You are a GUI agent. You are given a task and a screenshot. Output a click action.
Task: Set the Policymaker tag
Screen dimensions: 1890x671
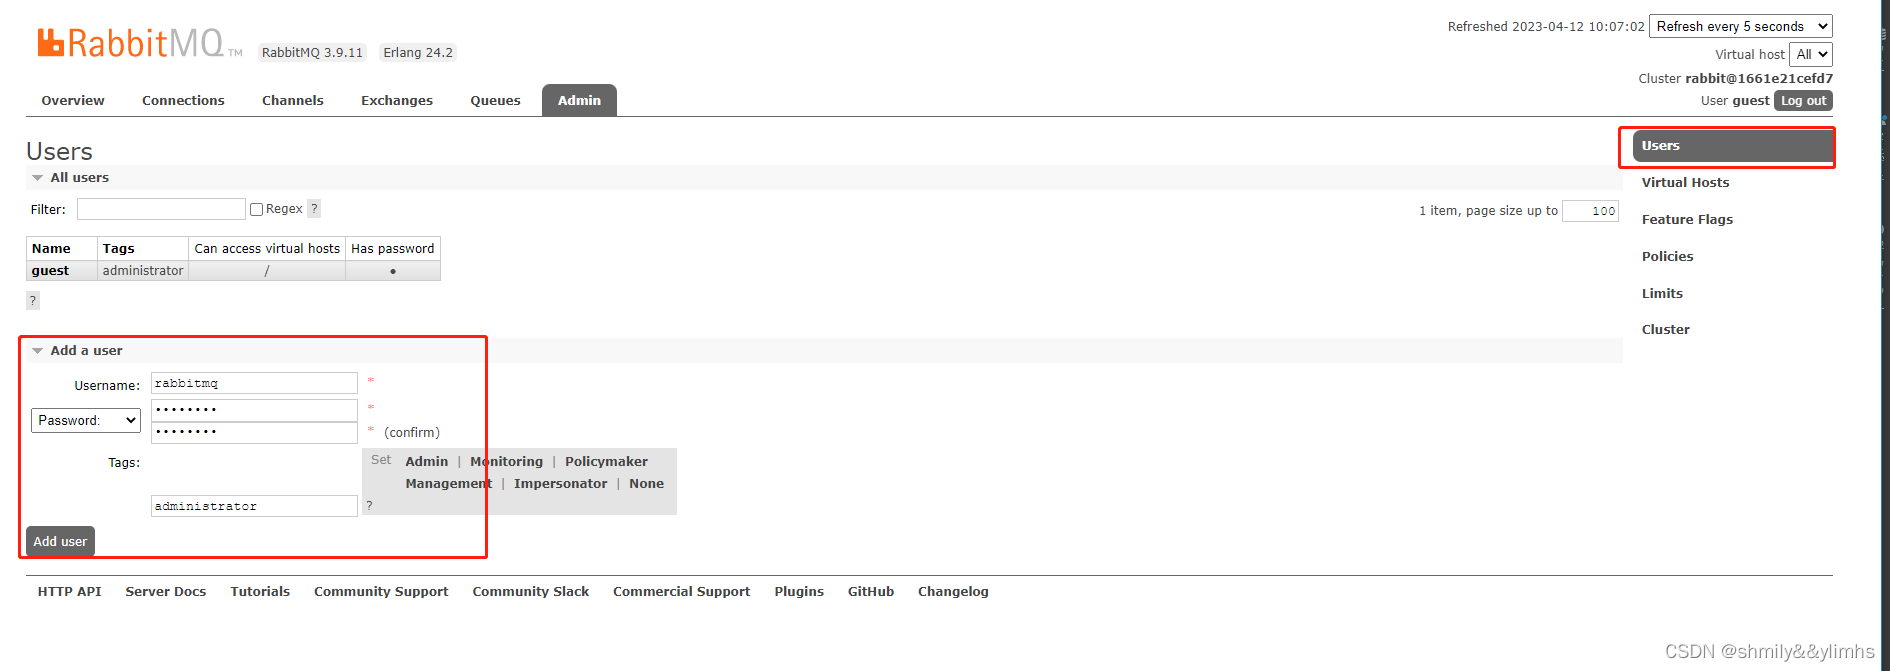point(606,461)
